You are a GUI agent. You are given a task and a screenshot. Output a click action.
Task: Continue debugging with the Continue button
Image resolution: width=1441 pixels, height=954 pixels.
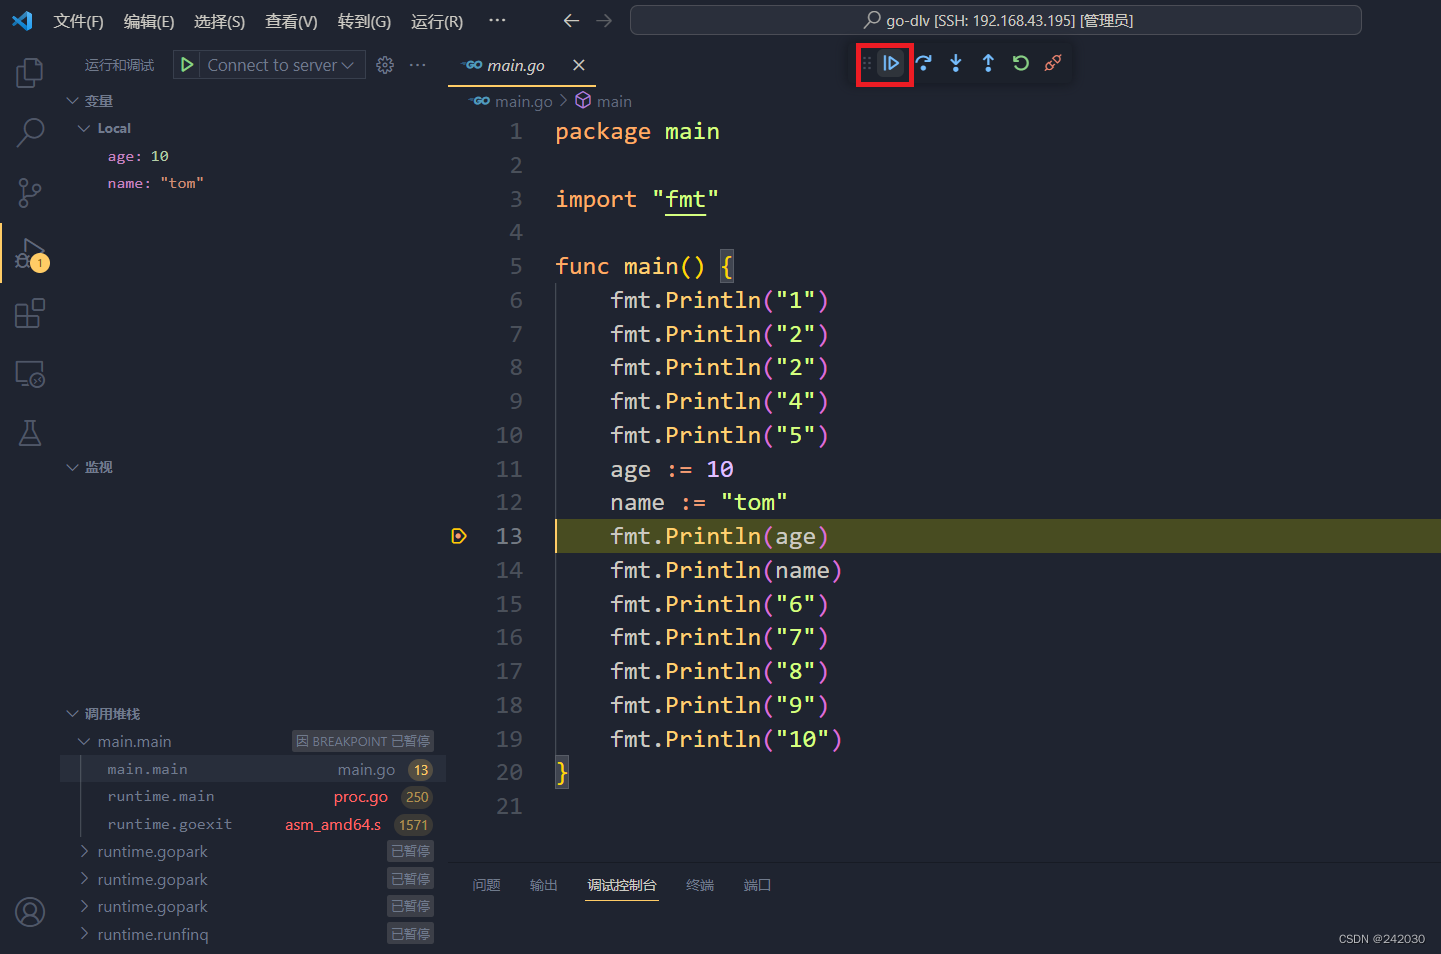point(891,63)
